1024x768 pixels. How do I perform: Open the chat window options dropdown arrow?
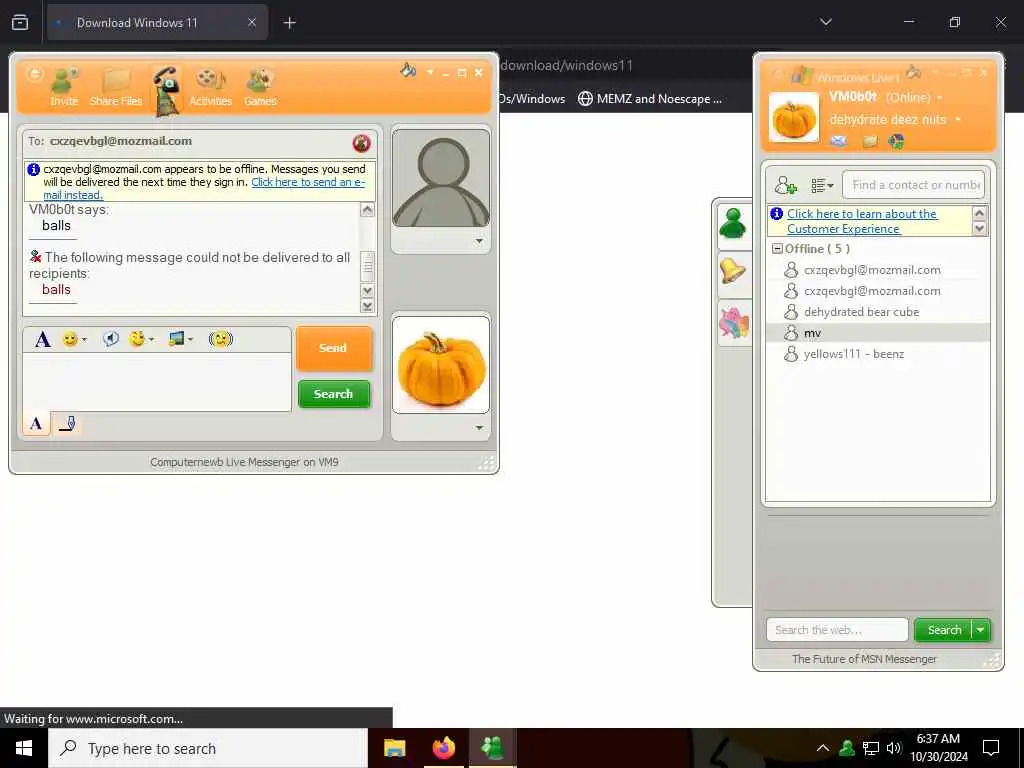430,72
